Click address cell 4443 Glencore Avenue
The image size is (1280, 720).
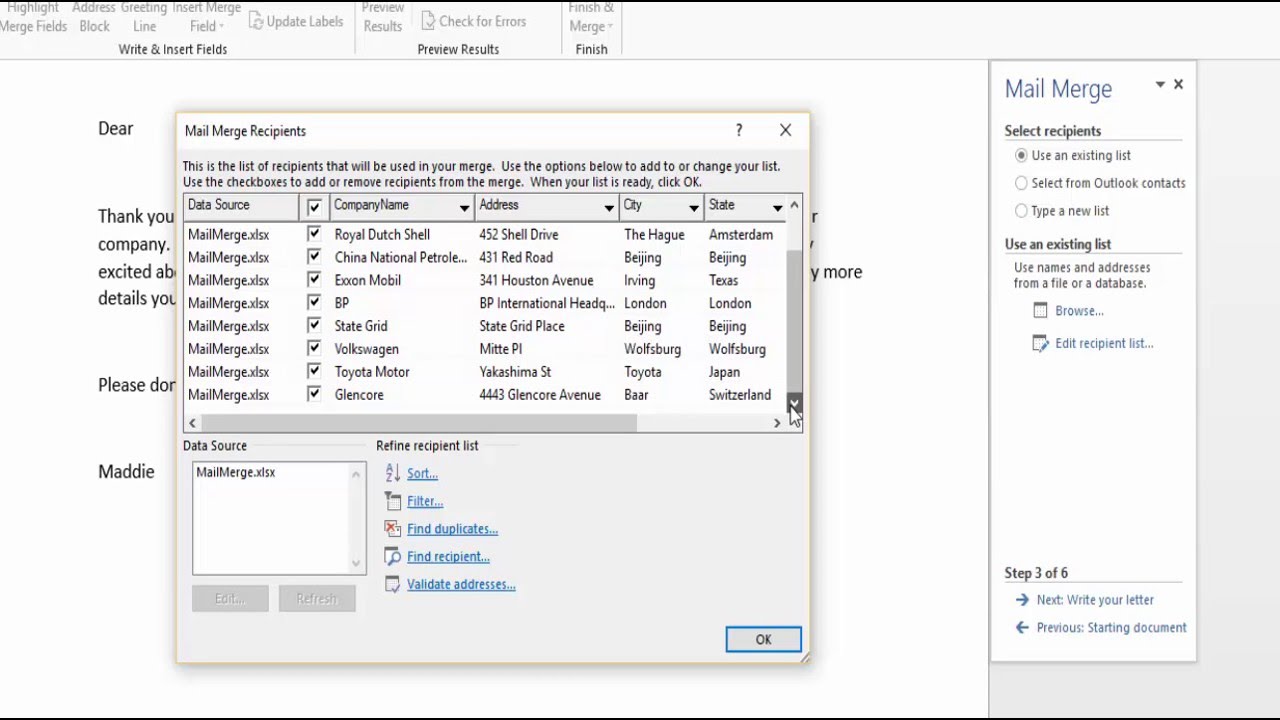pos(540,395)
